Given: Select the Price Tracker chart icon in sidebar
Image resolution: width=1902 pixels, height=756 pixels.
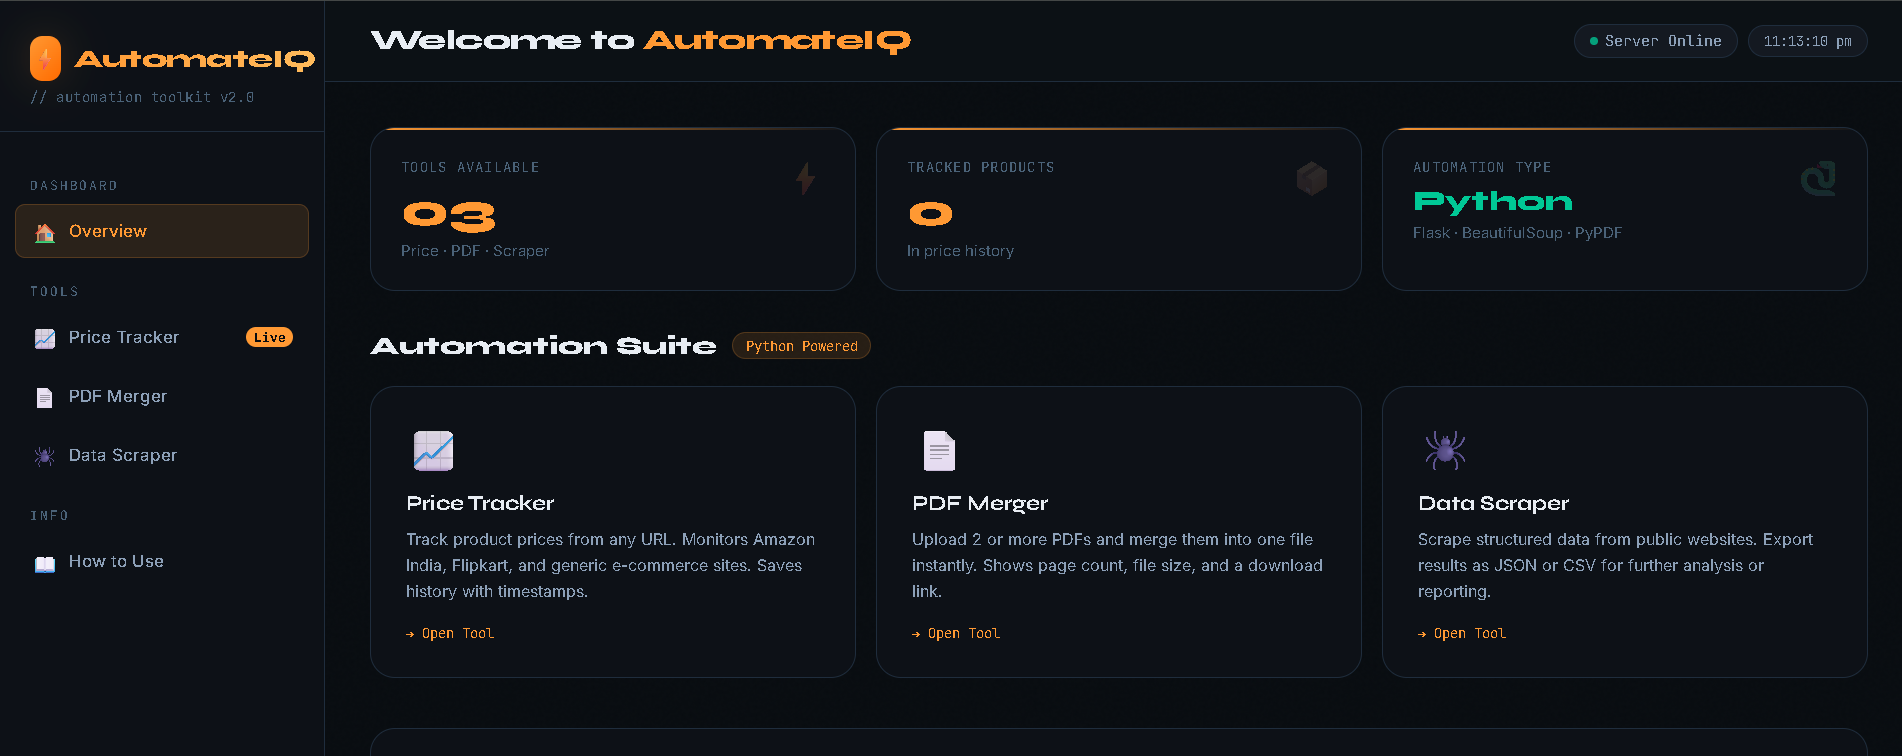Looking at the screenshot, I should click(x=44, y=338).
